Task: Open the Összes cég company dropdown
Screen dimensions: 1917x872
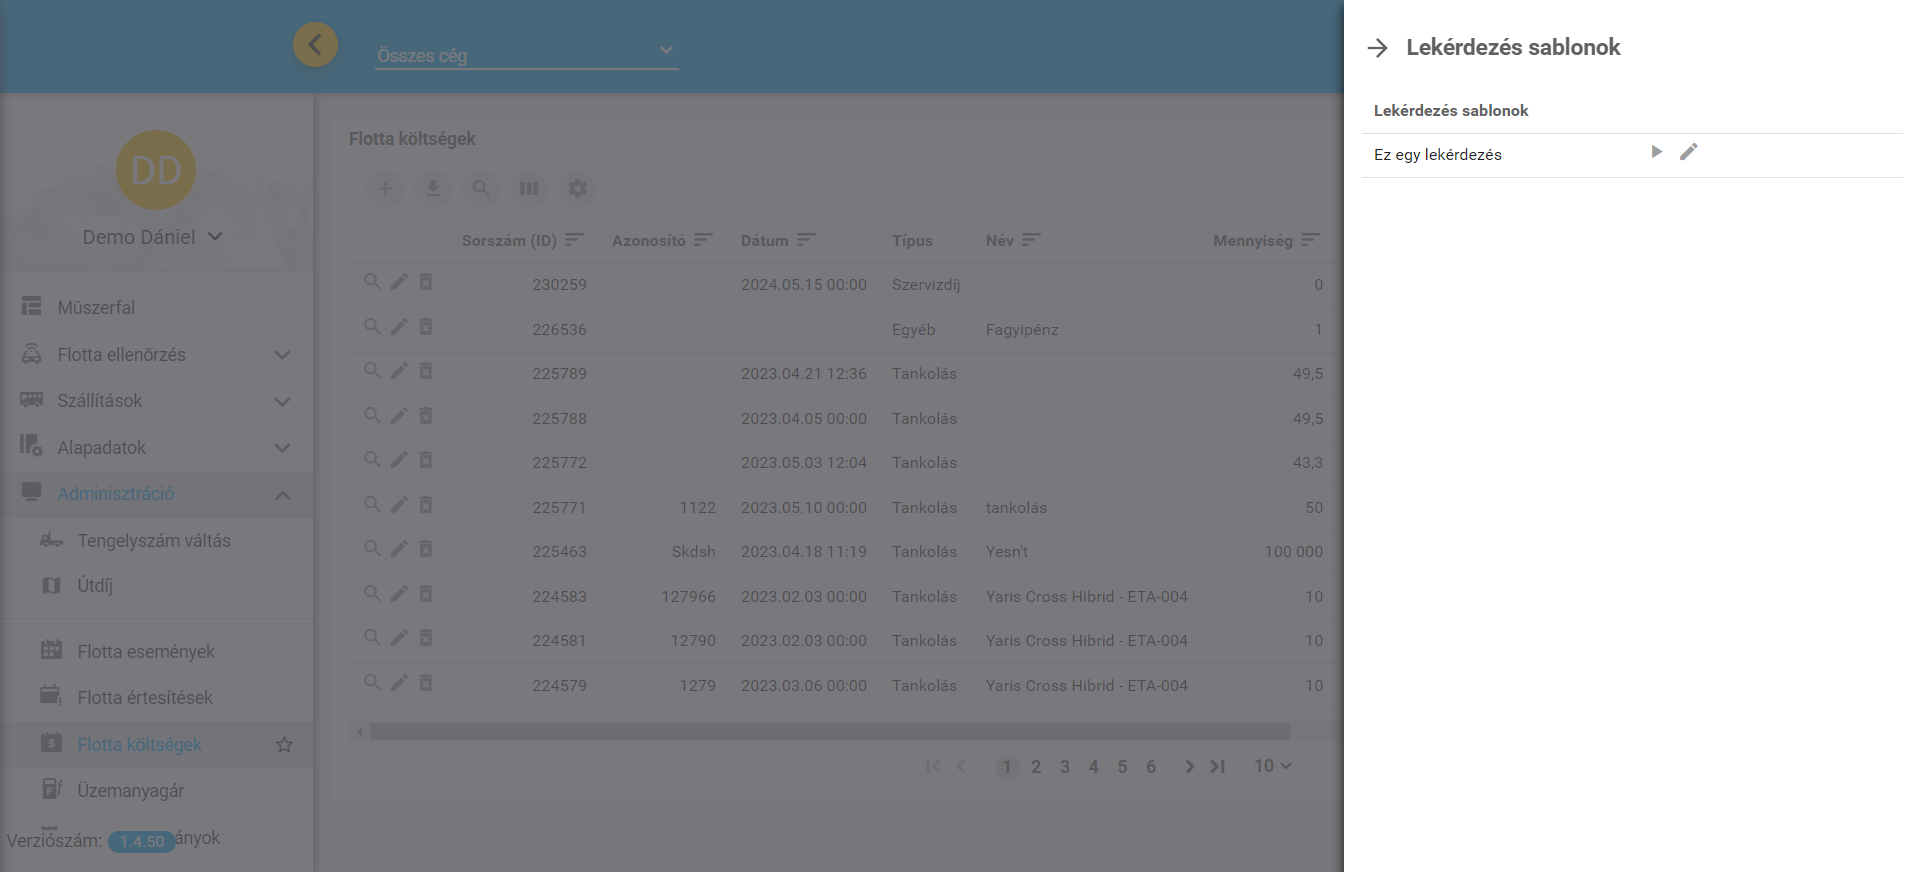Action: pyautogui.click(x=526, y=54)
